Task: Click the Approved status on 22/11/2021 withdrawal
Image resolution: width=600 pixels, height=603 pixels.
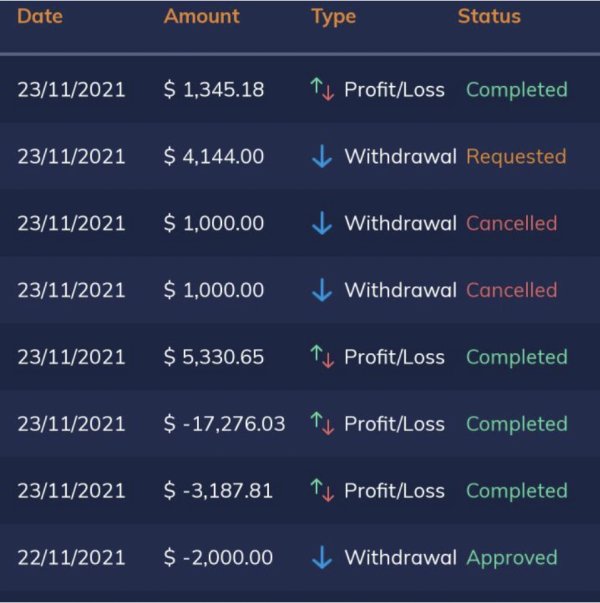Action: pos(512,558)
